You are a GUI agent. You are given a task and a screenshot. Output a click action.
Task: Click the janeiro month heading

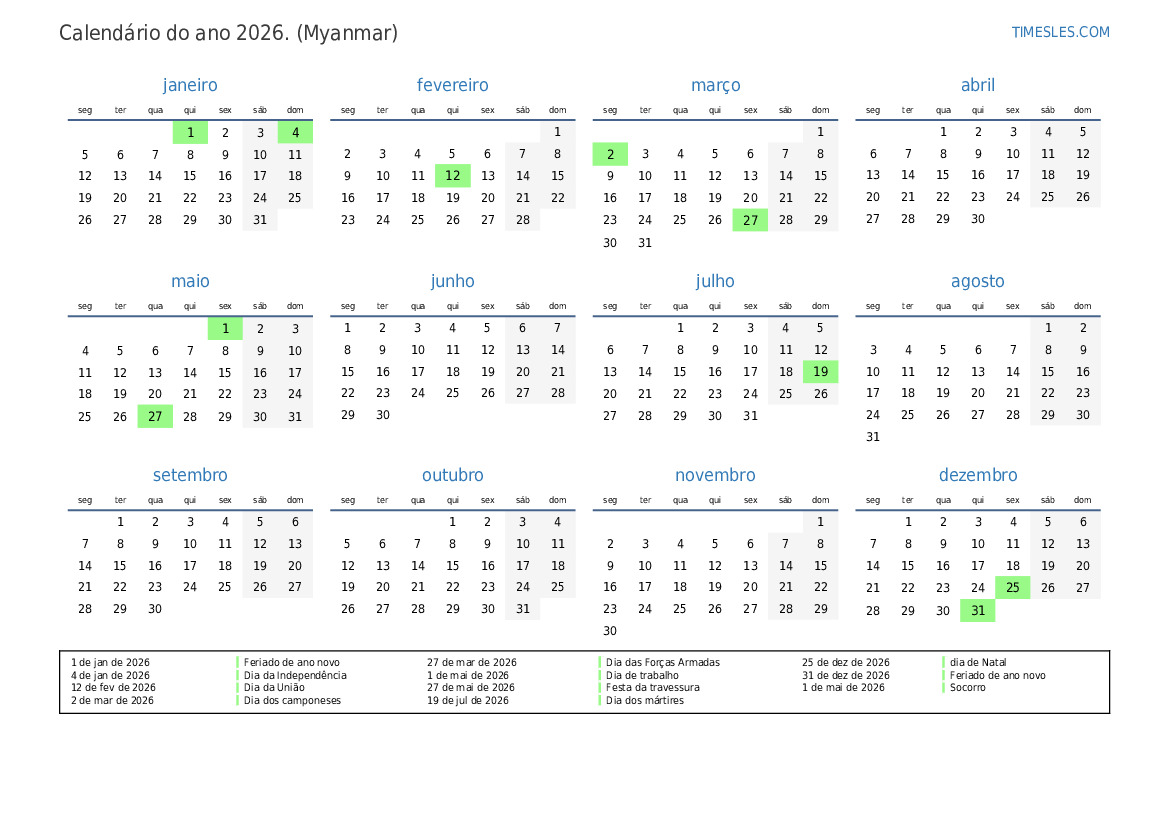pyautogui.click(x=190, y=85)
